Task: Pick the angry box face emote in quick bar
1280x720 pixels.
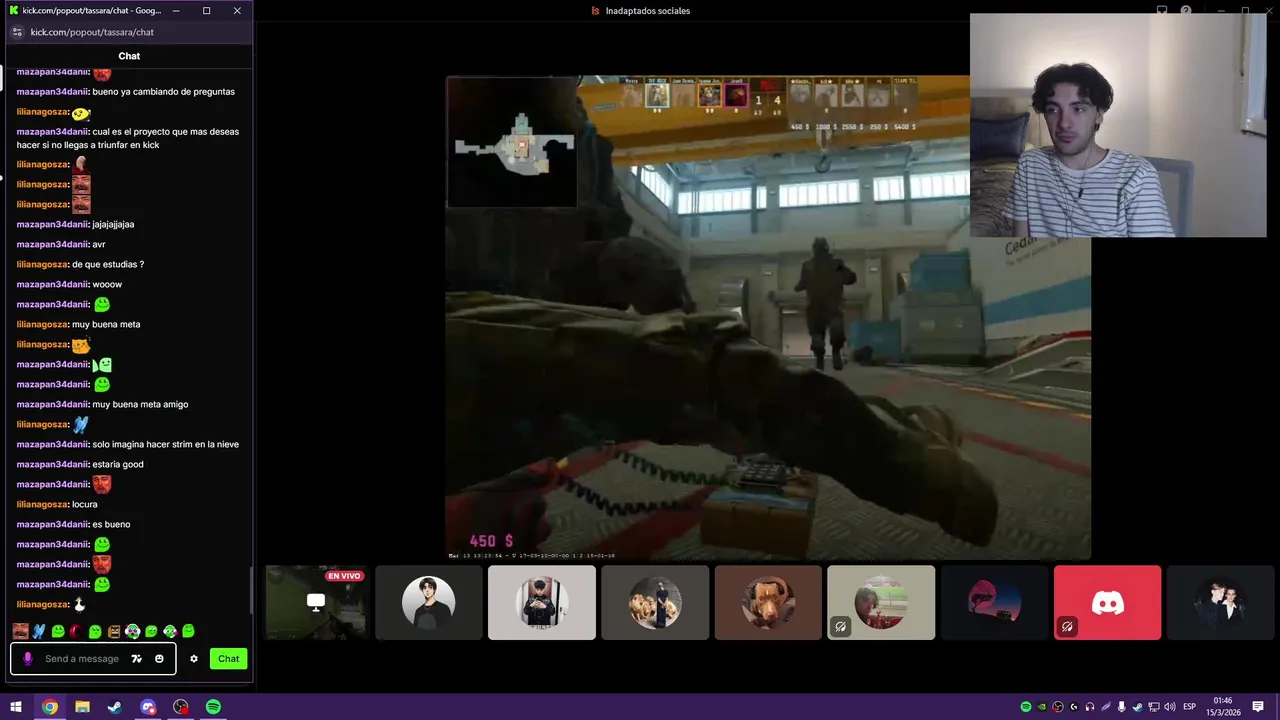Action: (114, 631)
